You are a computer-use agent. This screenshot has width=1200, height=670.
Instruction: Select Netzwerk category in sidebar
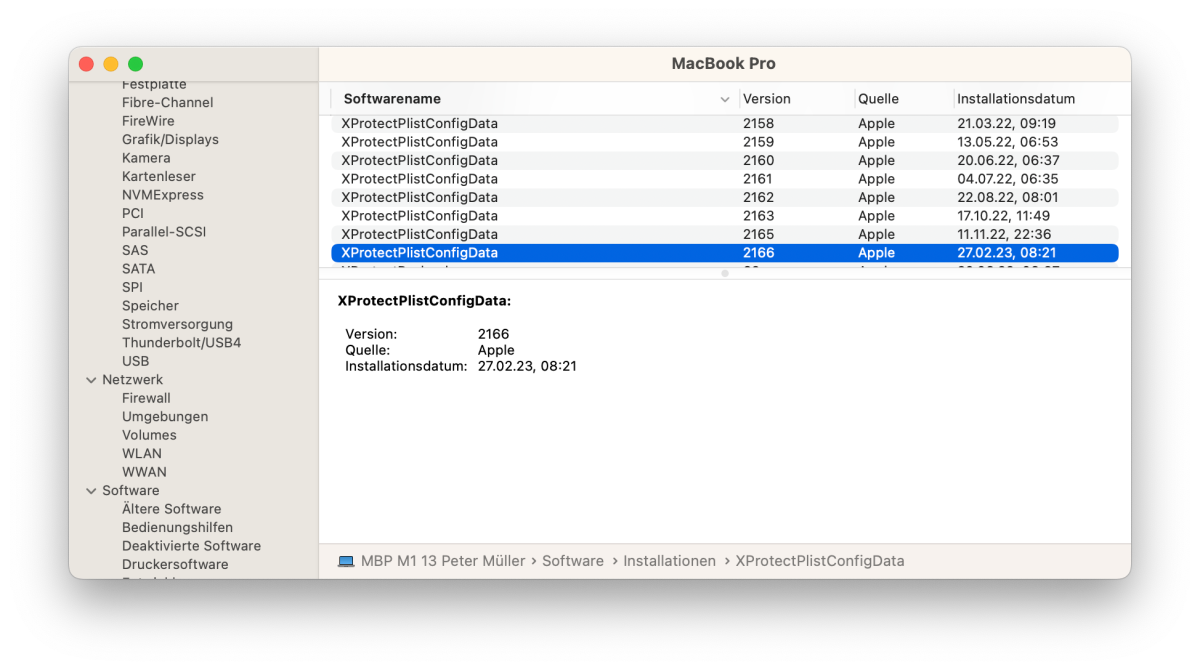[x=132, y=380]
